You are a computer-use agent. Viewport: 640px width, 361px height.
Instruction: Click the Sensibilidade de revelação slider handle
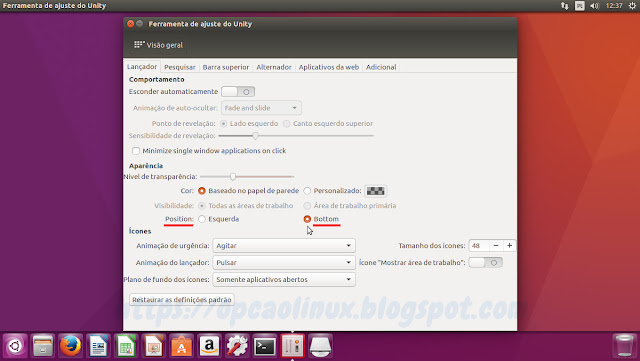coord(255,136)
